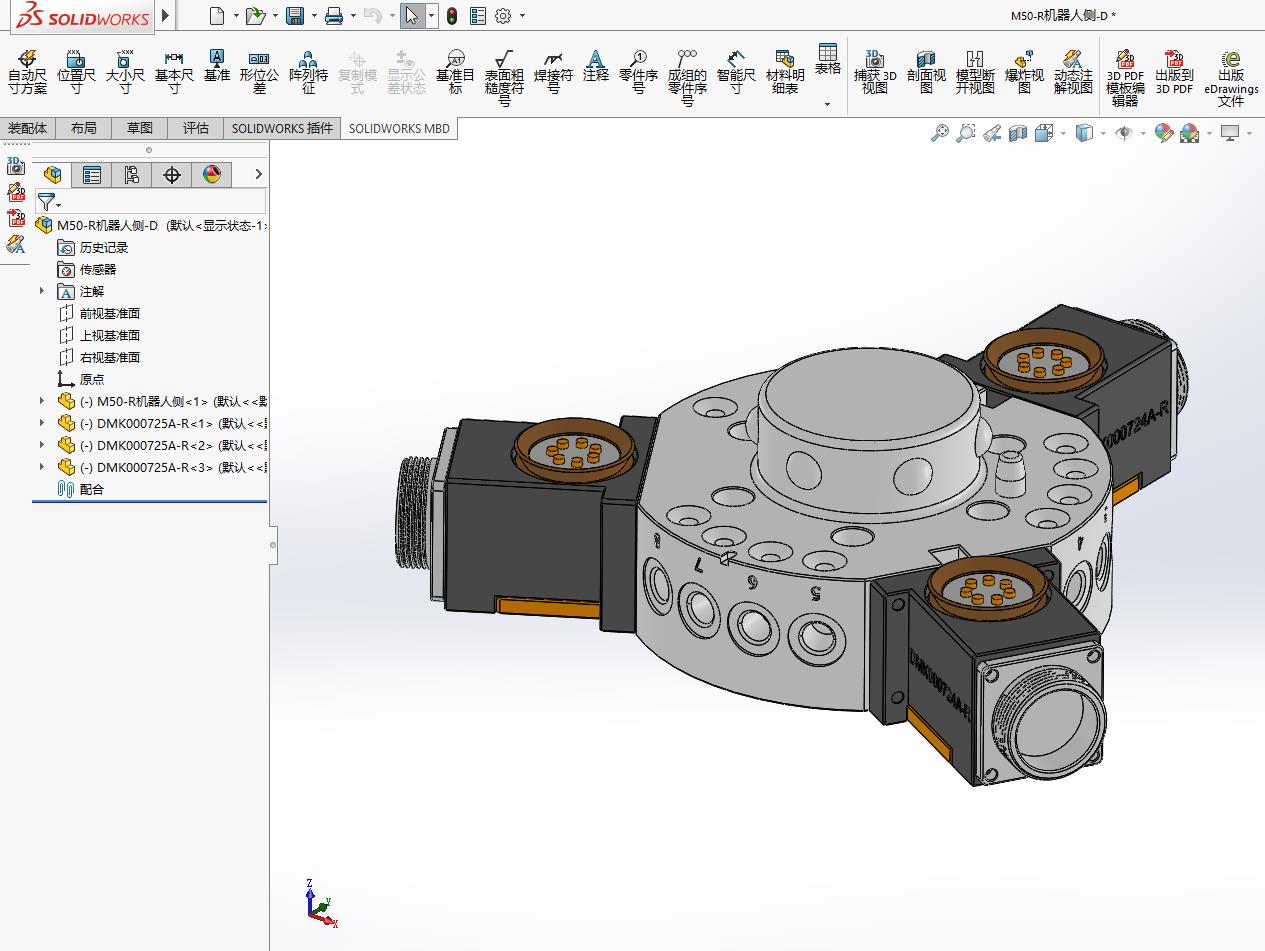Expand the SOLIDWORKS menu arrow

coord(166,15)
